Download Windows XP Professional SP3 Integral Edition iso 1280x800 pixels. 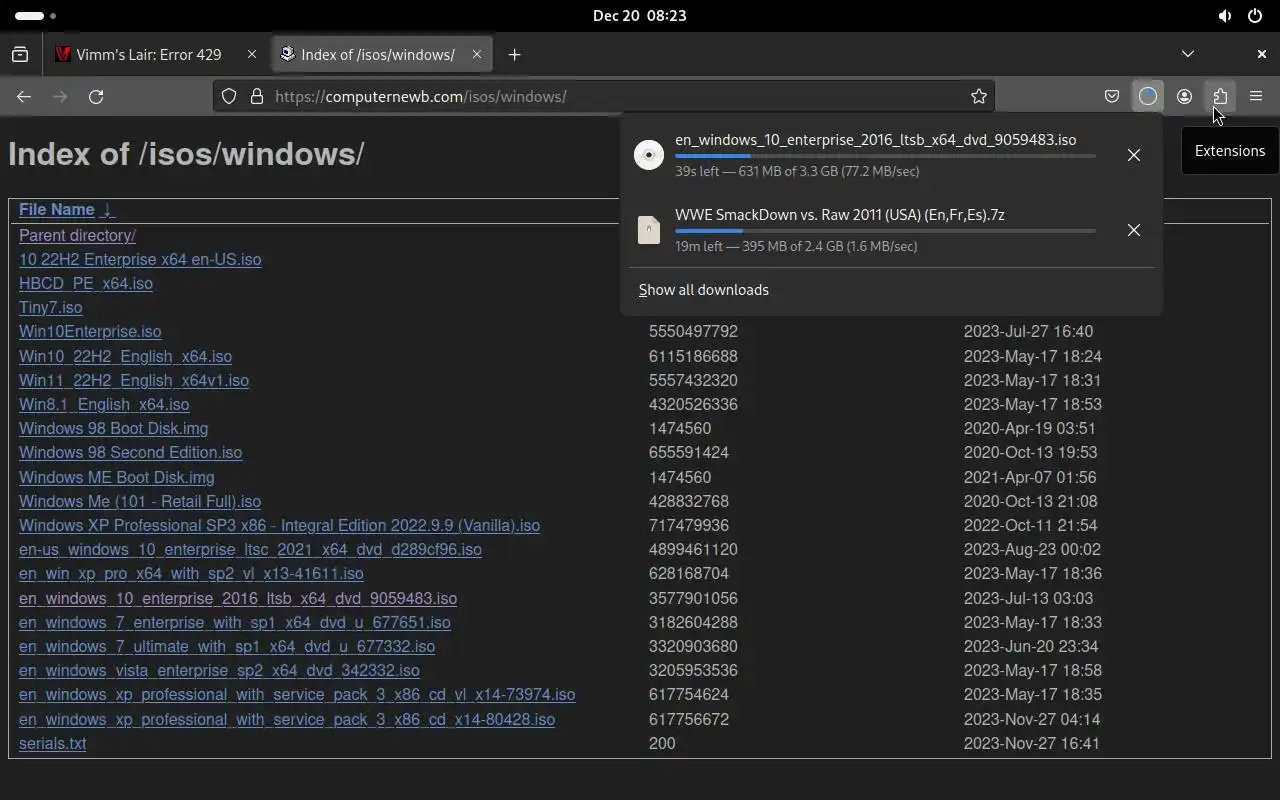pyautogui.click(x=279, y=526)
